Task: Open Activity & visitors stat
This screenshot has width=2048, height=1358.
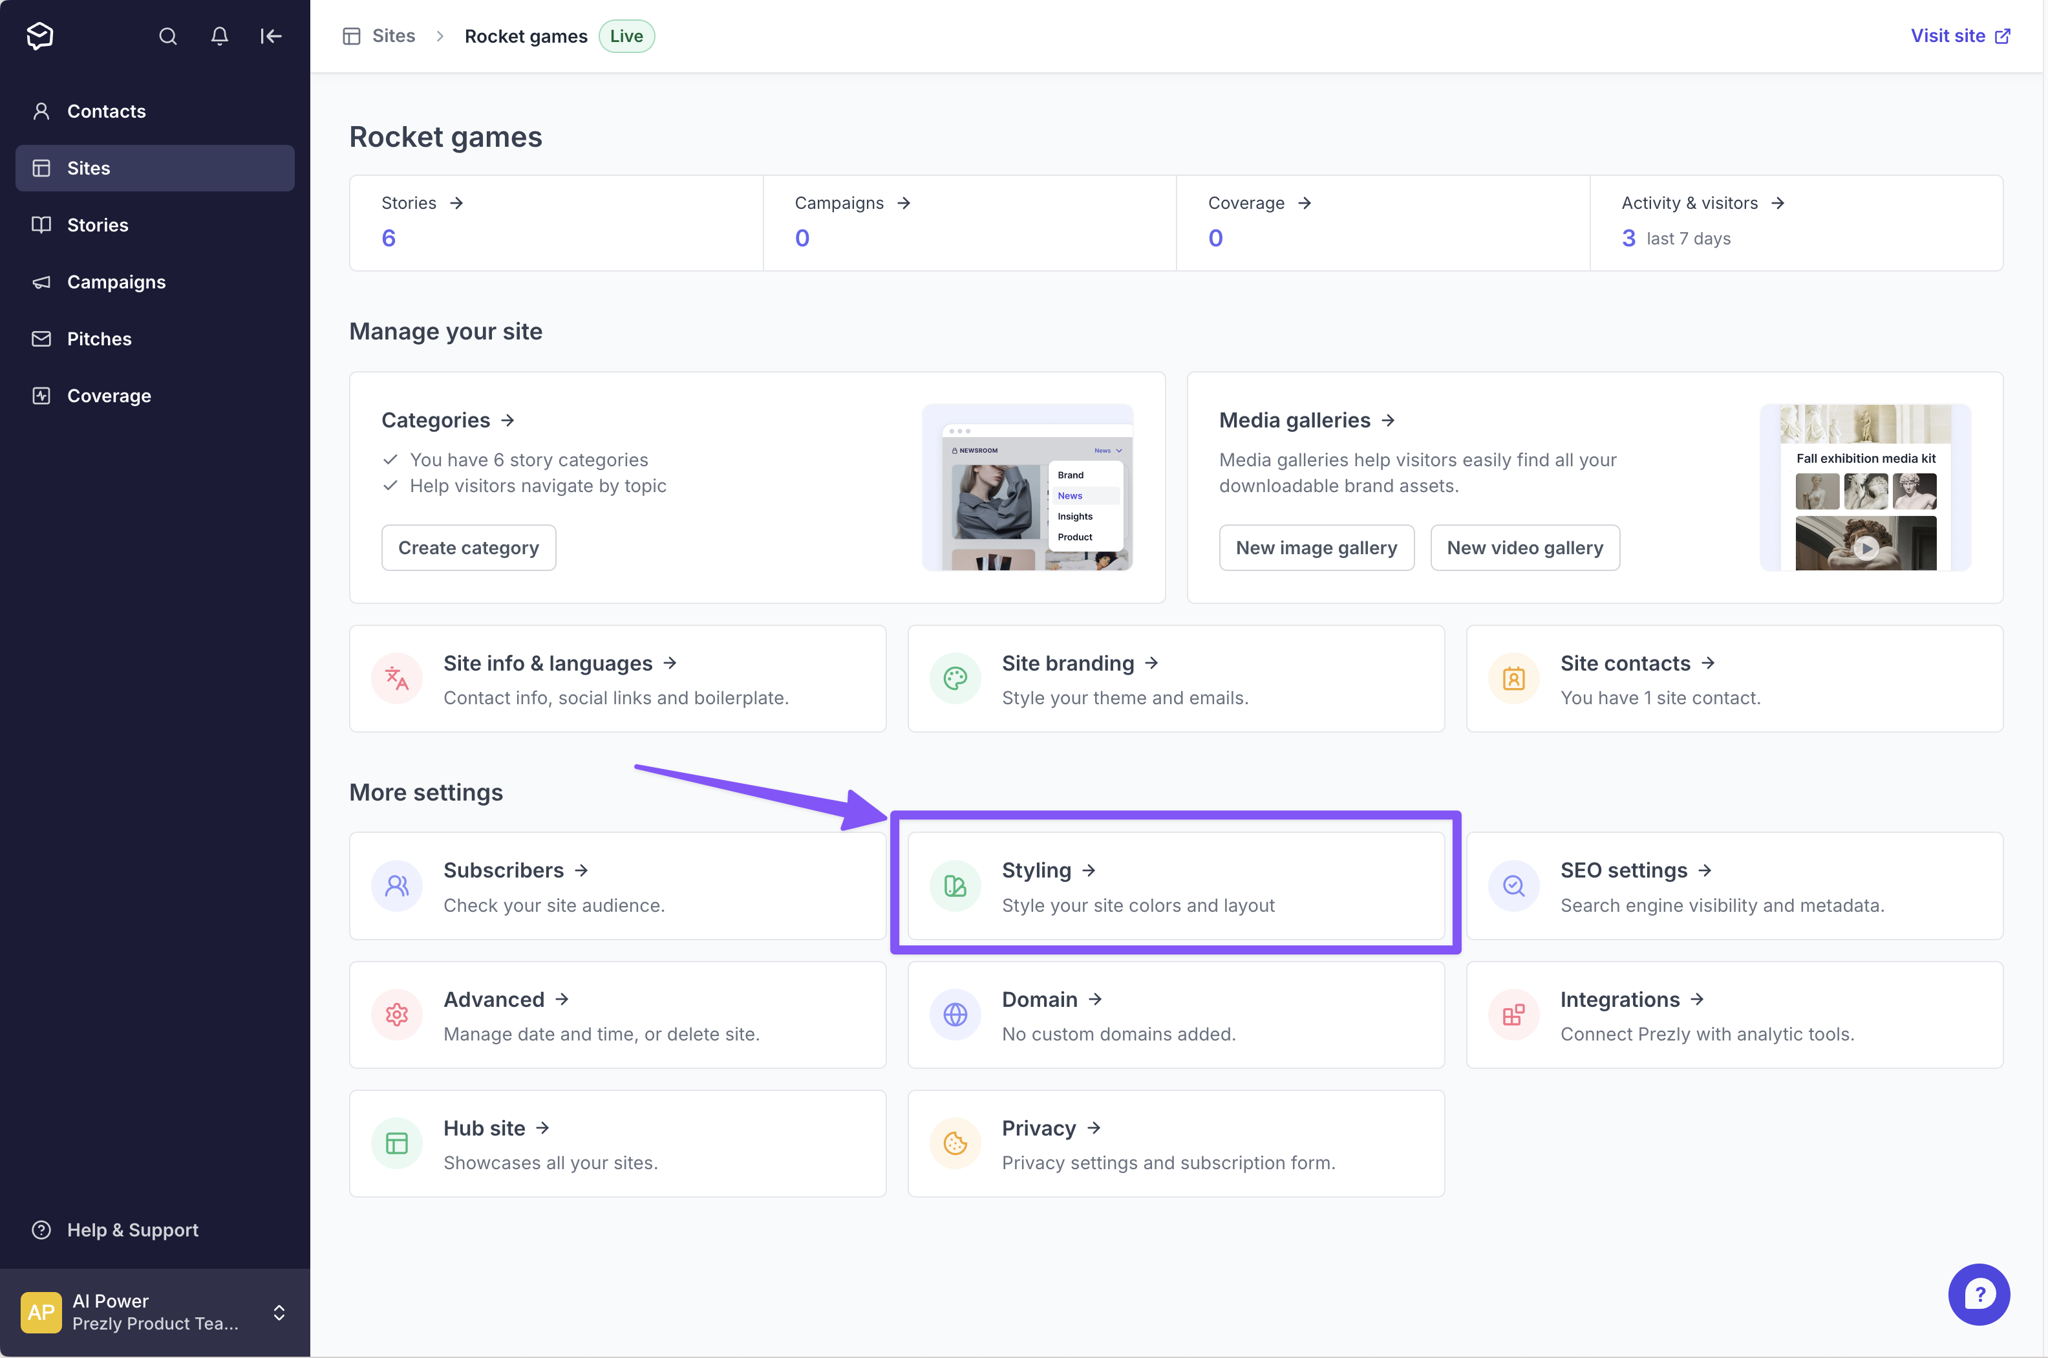Action: [1797, 223]
